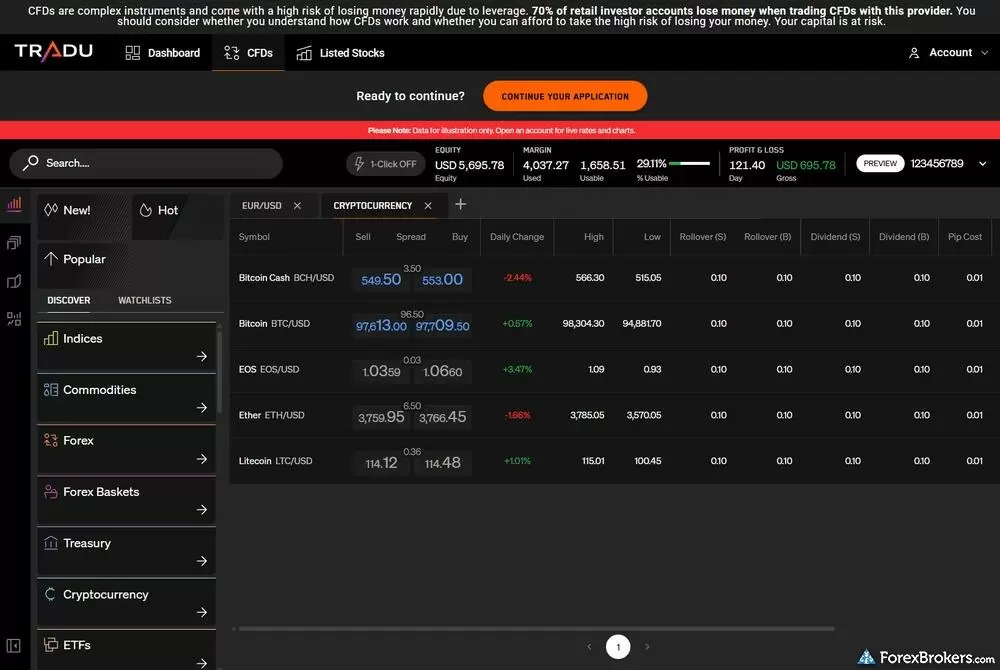The image size is (1000, 670).
Task: Expand the account number 123456789 dropdown
Action: (x=983, y=164)
